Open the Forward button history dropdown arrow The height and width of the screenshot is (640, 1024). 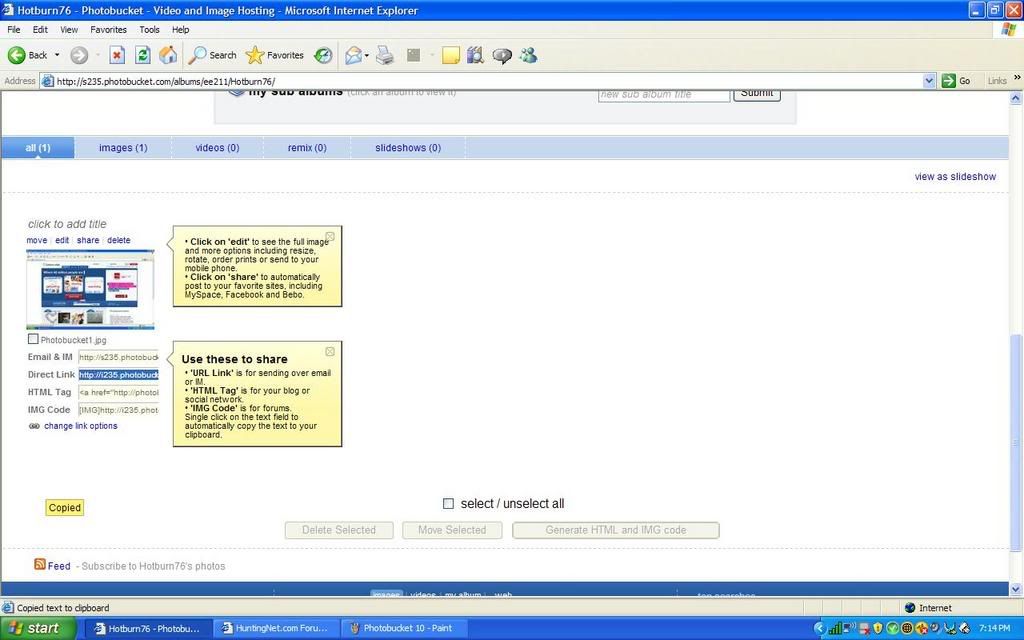97,56
